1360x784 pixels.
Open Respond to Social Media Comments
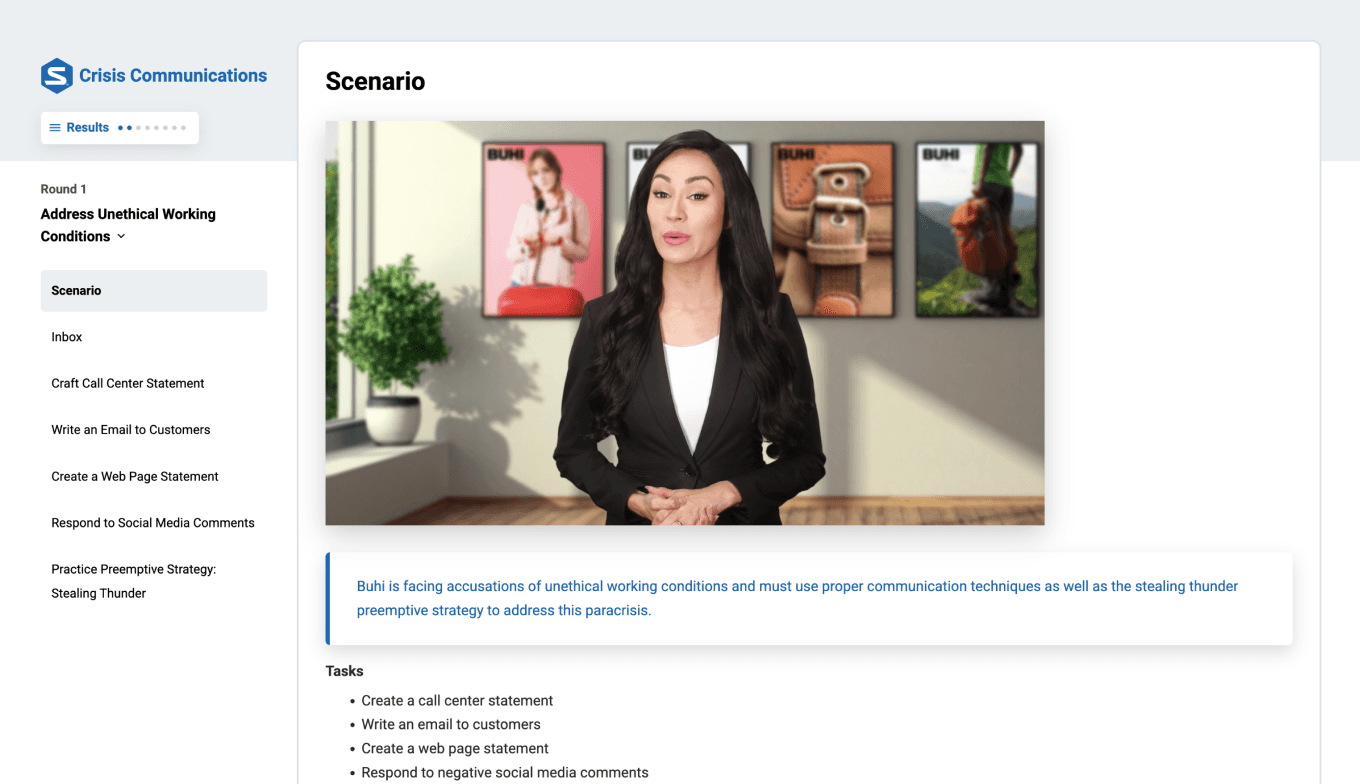154,523
